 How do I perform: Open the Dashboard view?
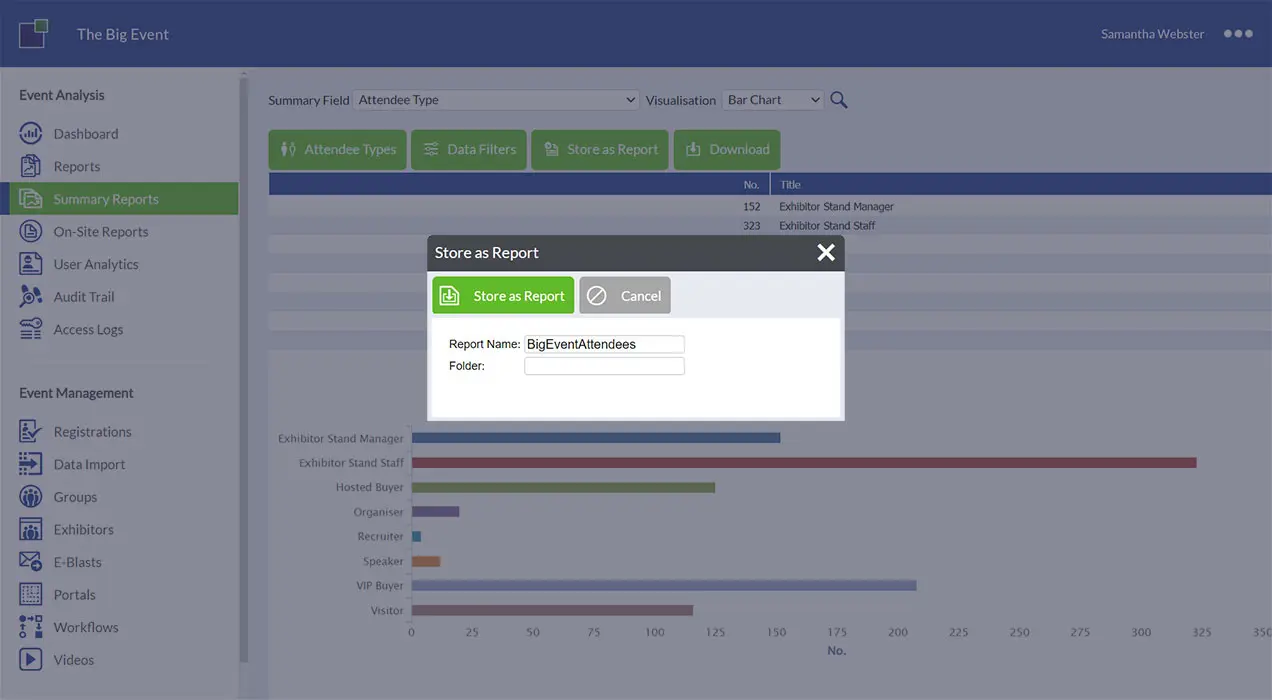(x=85, y=132)
